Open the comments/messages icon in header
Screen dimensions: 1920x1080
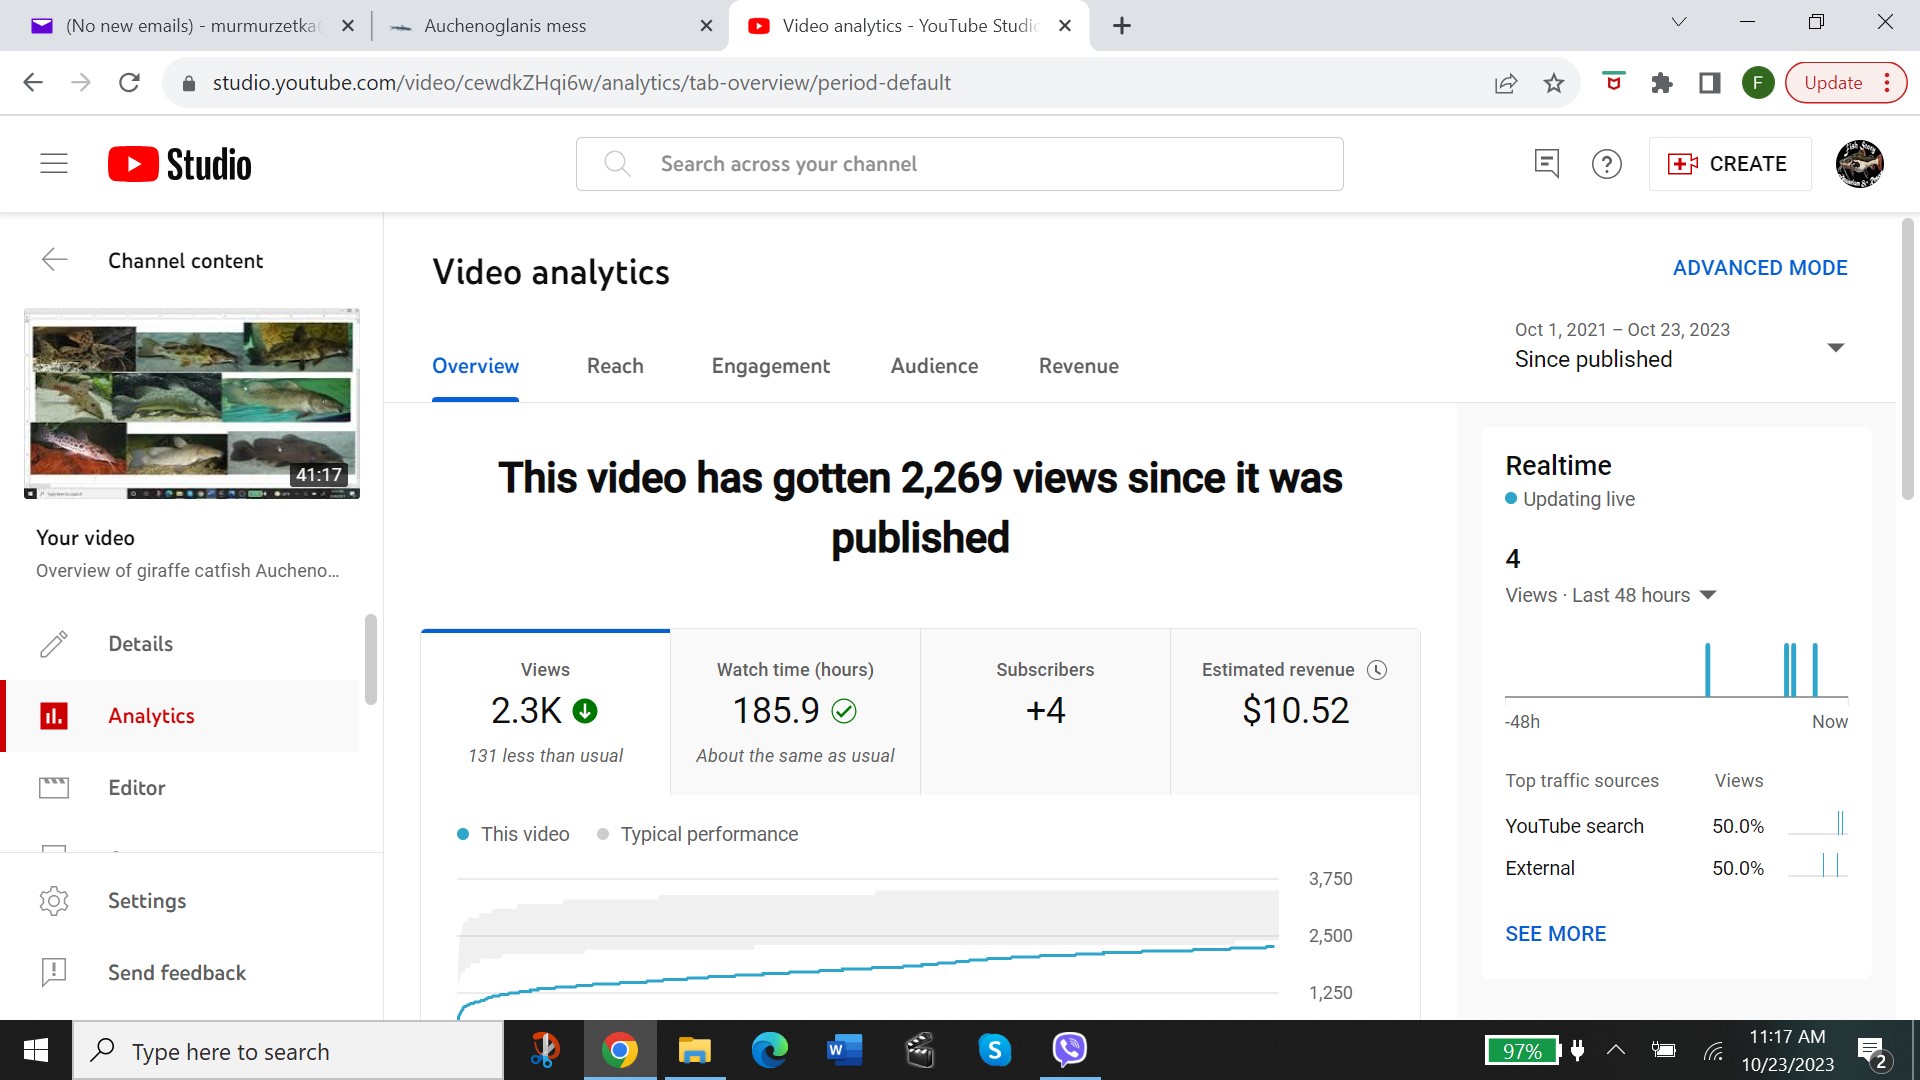click(x=1547, y=164)
